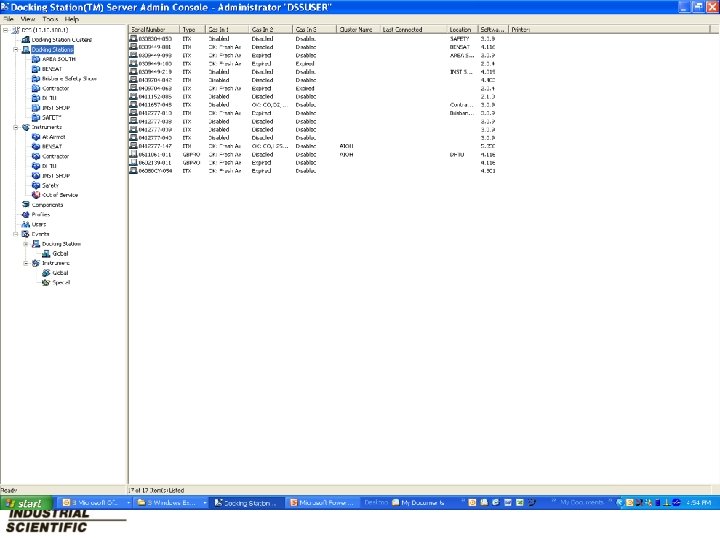Sort by the Cluster Name column header

pyautogui.click(x=358, y=29)
